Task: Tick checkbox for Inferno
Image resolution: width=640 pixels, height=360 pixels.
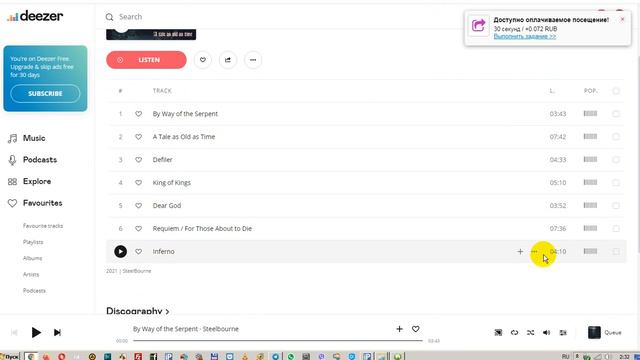Action: pos(616,251)
